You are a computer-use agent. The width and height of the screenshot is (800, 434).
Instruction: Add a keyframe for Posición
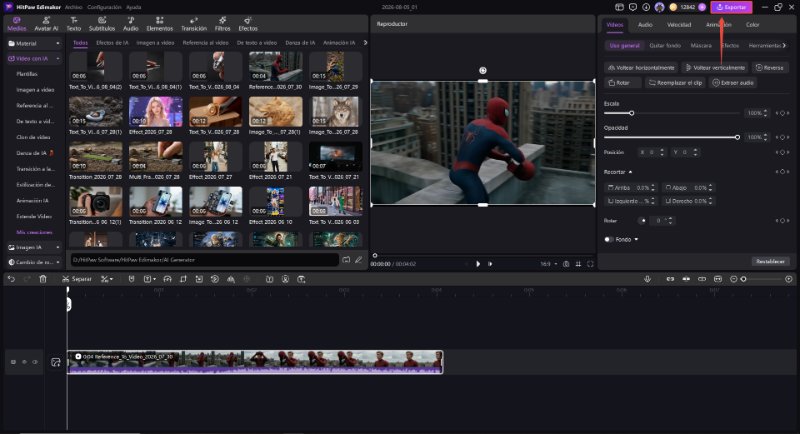click(782, 152)
